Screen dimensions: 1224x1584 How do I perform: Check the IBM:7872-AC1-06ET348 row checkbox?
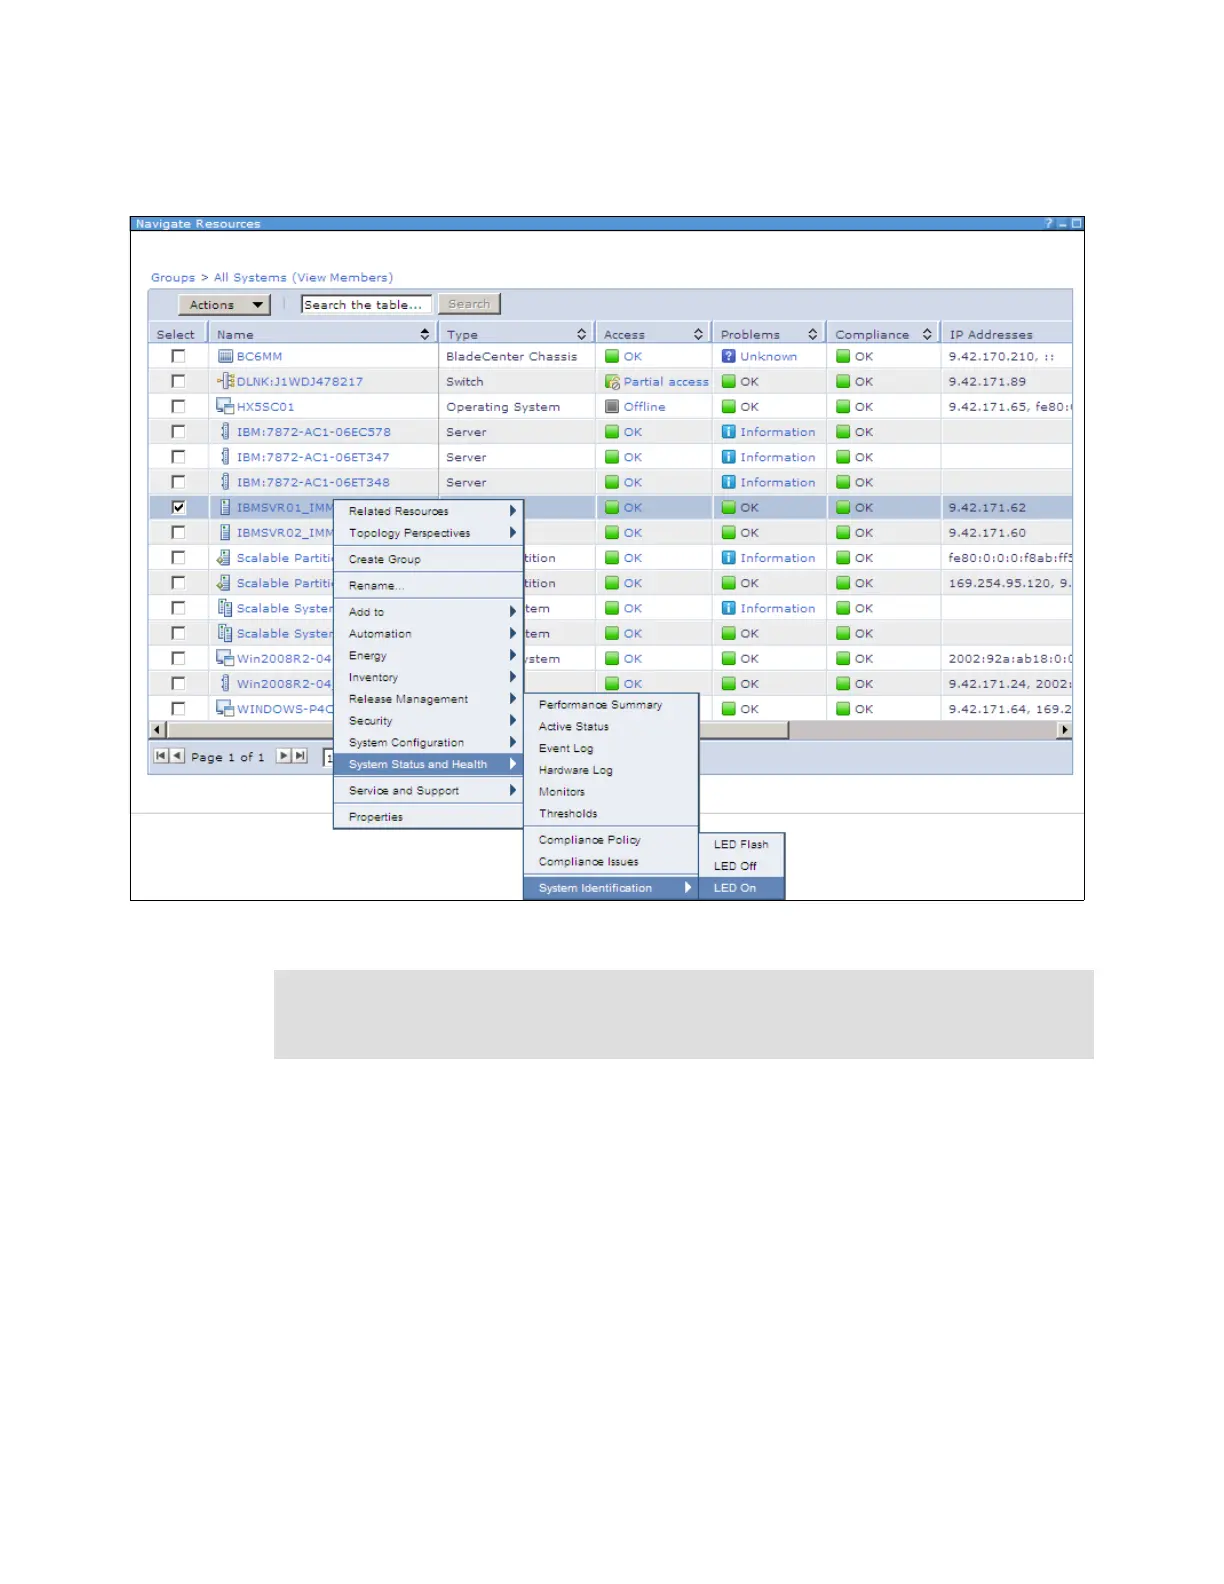(x=178, y=481)
